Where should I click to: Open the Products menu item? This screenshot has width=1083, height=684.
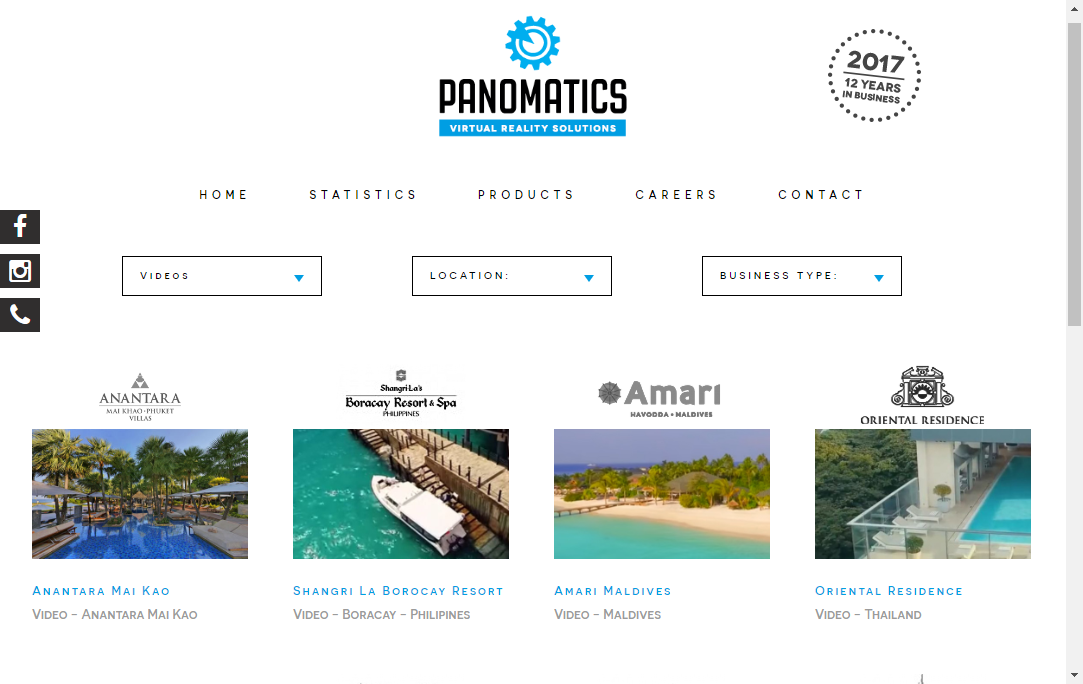[x=526, y=195]
